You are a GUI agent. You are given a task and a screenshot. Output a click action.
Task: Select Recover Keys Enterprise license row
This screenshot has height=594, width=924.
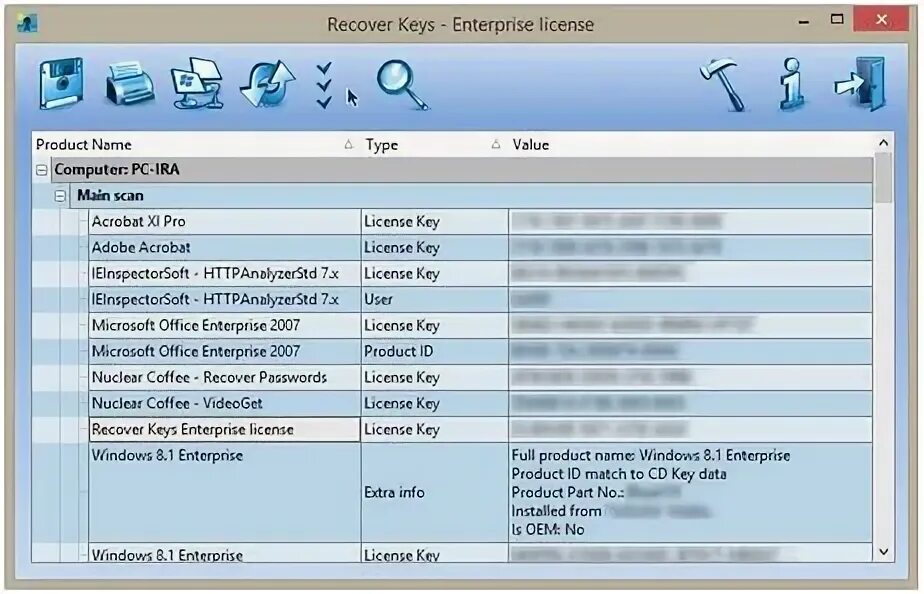[480, 429]
